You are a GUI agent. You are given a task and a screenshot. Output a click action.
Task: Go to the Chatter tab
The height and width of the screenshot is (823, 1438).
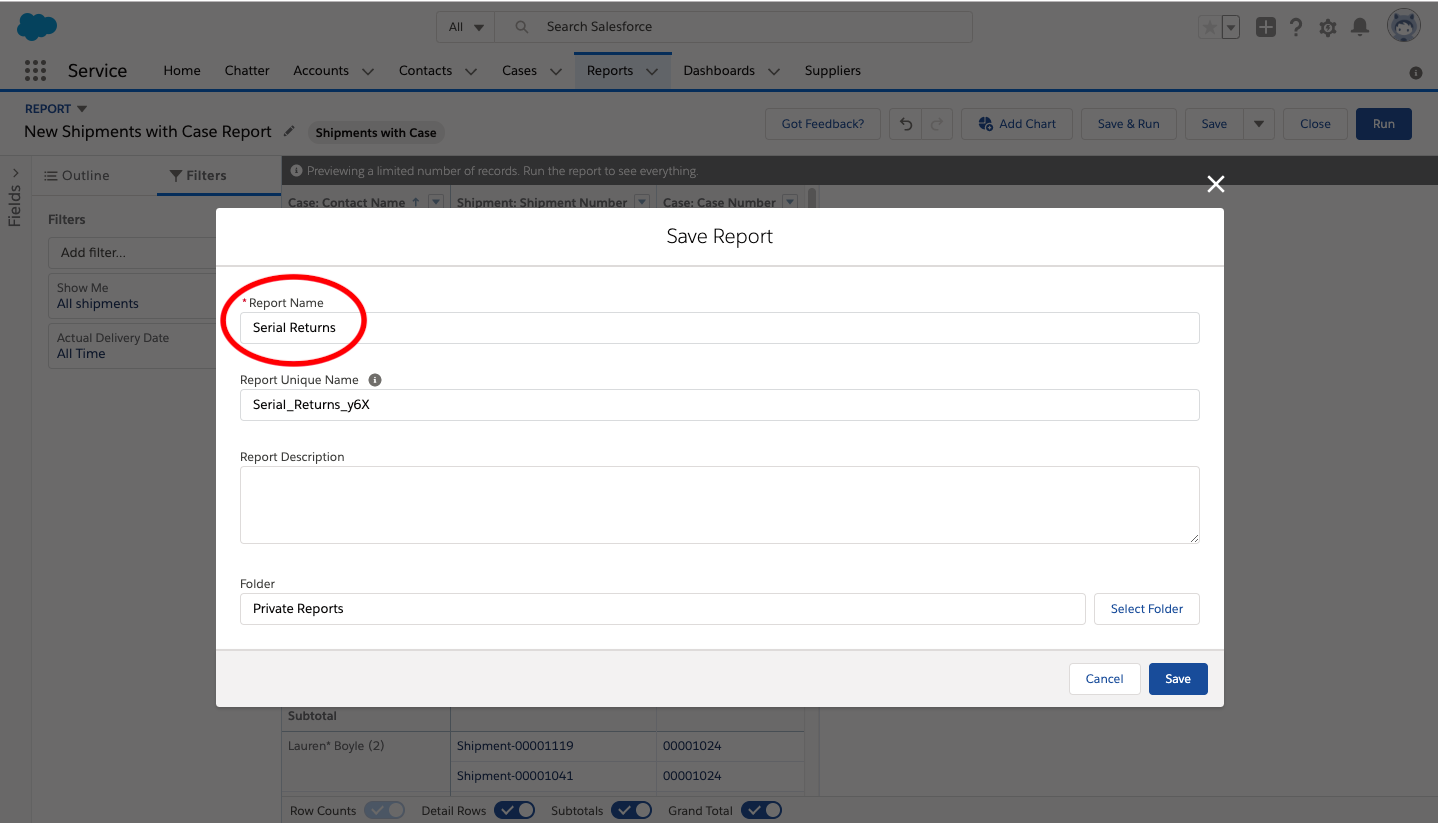(247, 71)
